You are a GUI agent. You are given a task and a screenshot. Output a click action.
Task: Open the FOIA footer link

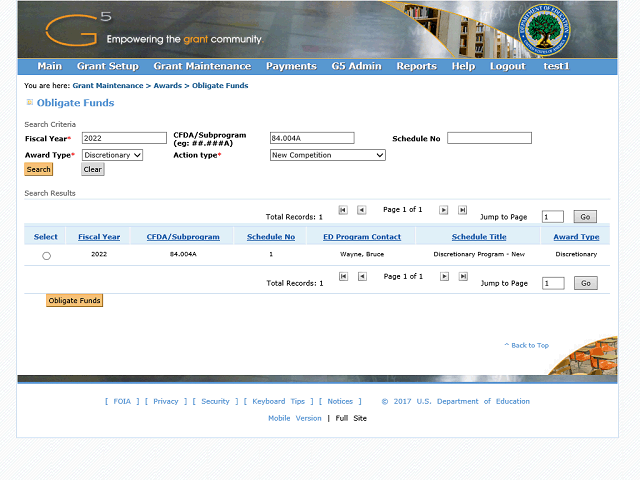click(122, 402)
